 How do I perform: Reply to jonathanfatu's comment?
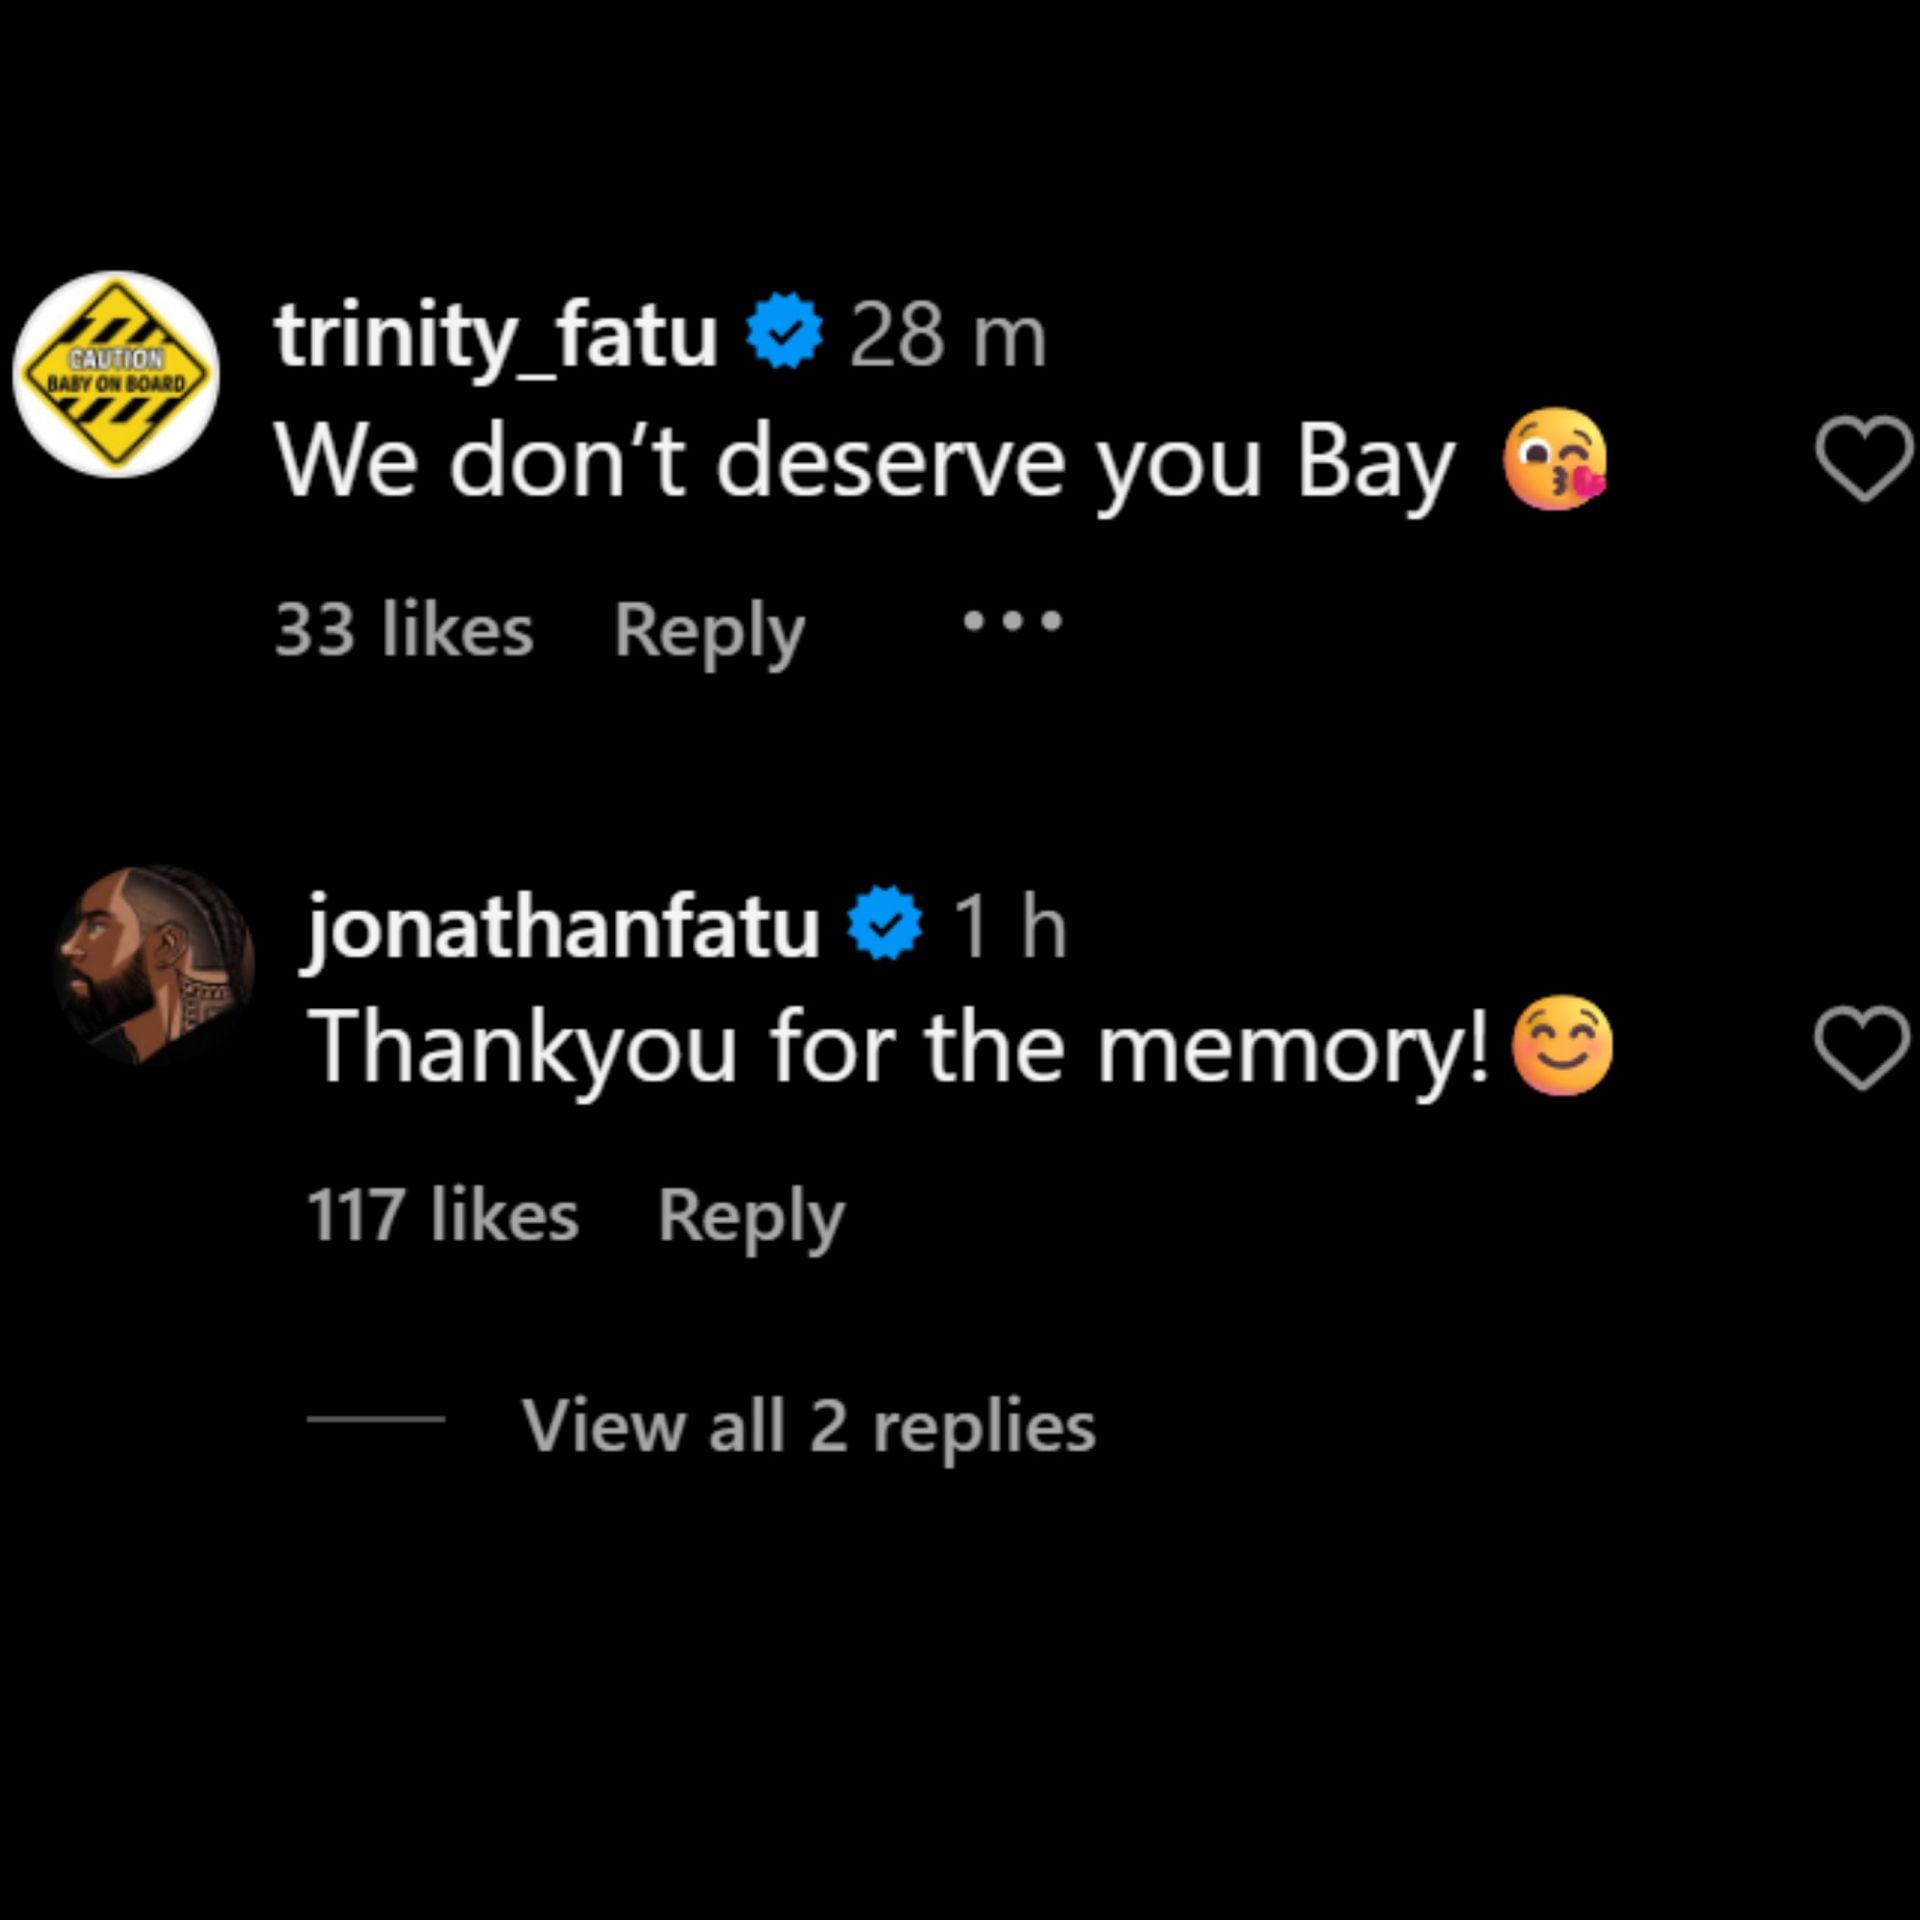750,1217
